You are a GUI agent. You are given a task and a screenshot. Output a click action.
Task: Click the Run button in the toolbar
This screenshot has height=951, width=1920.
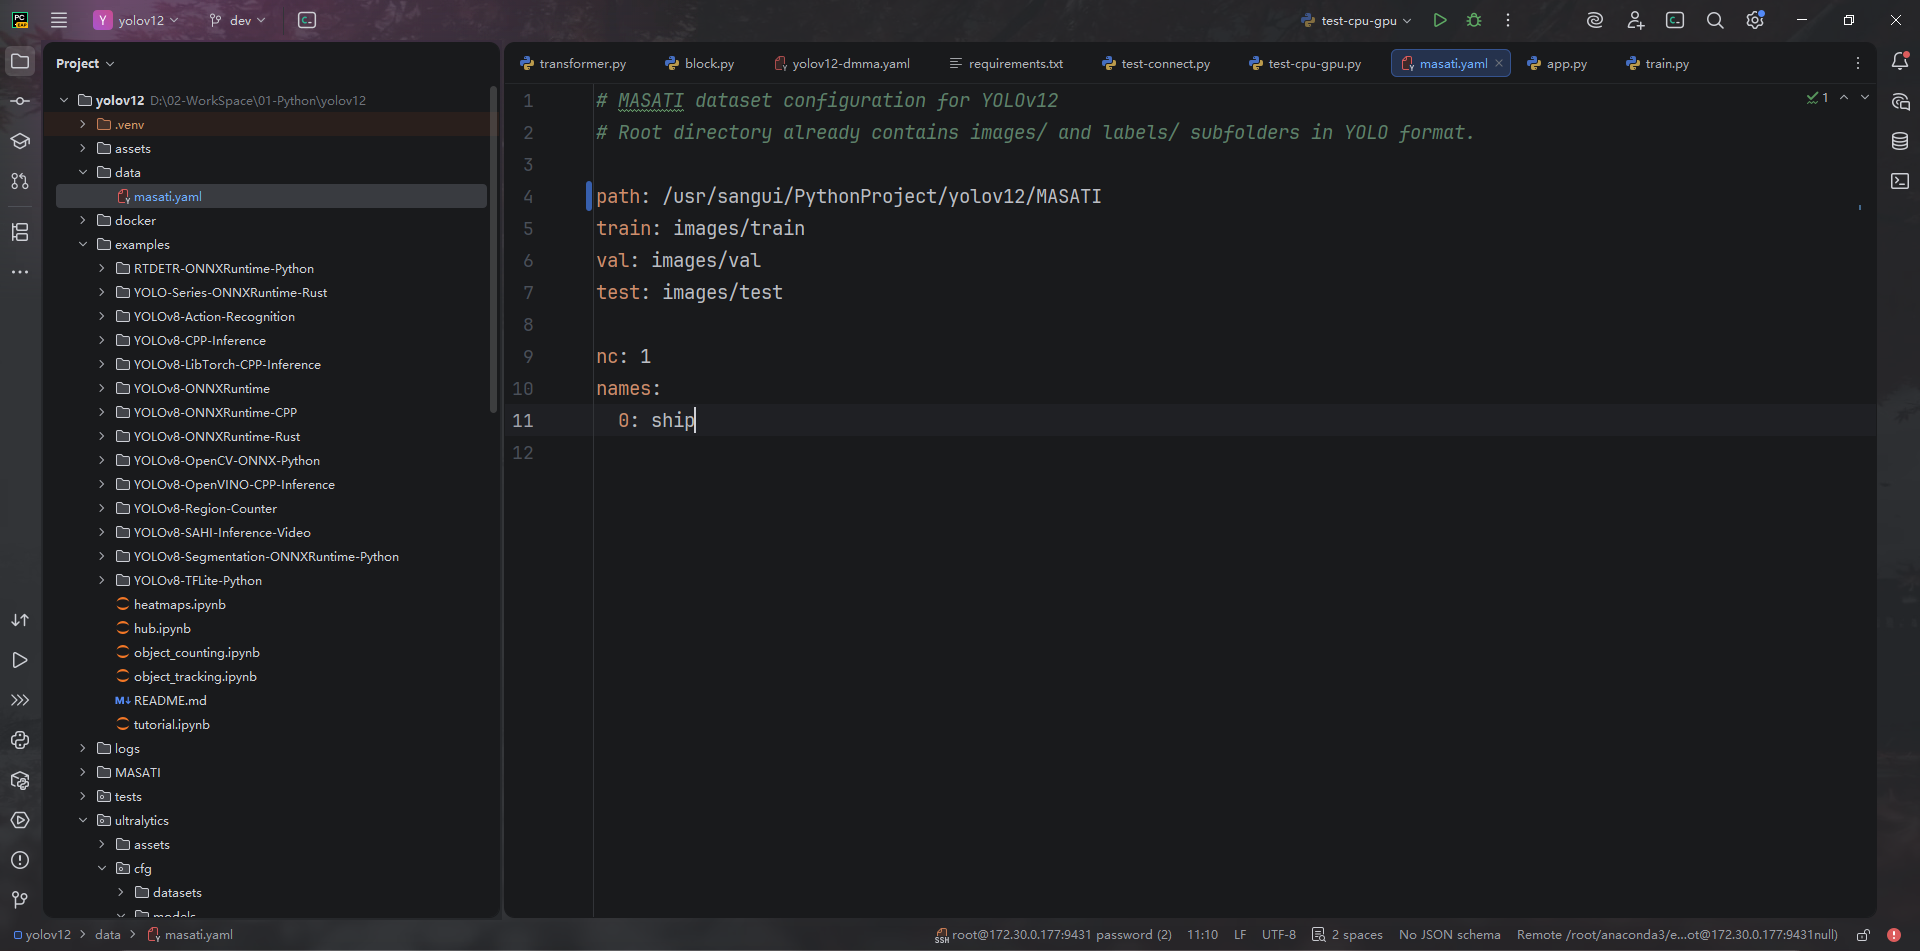point(1439,20)
